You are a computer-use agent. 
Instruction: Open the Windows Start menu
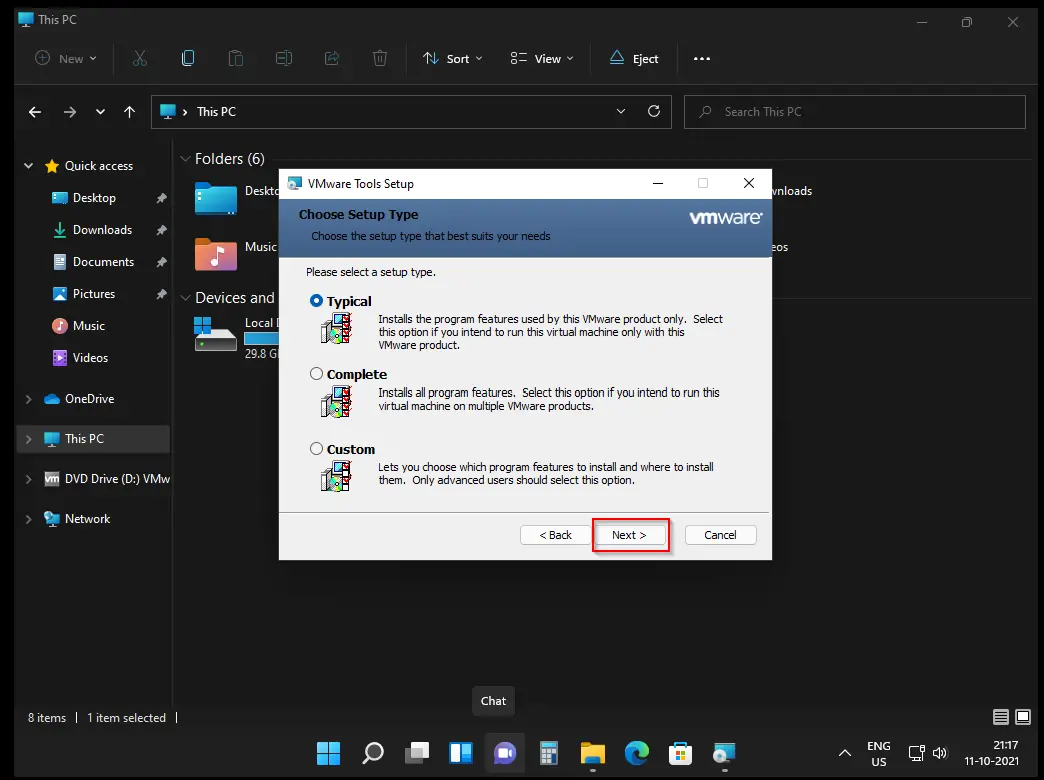(328, 753)
